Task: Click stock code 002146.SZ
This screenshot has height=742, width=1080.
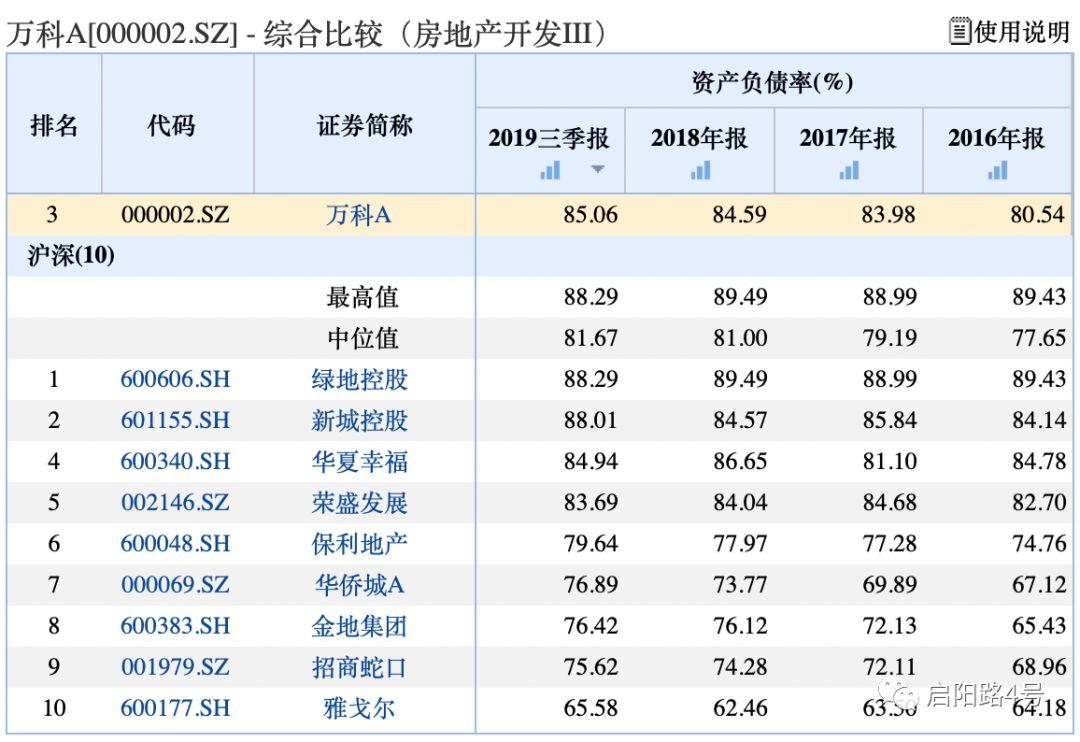Action: point(176,502)
